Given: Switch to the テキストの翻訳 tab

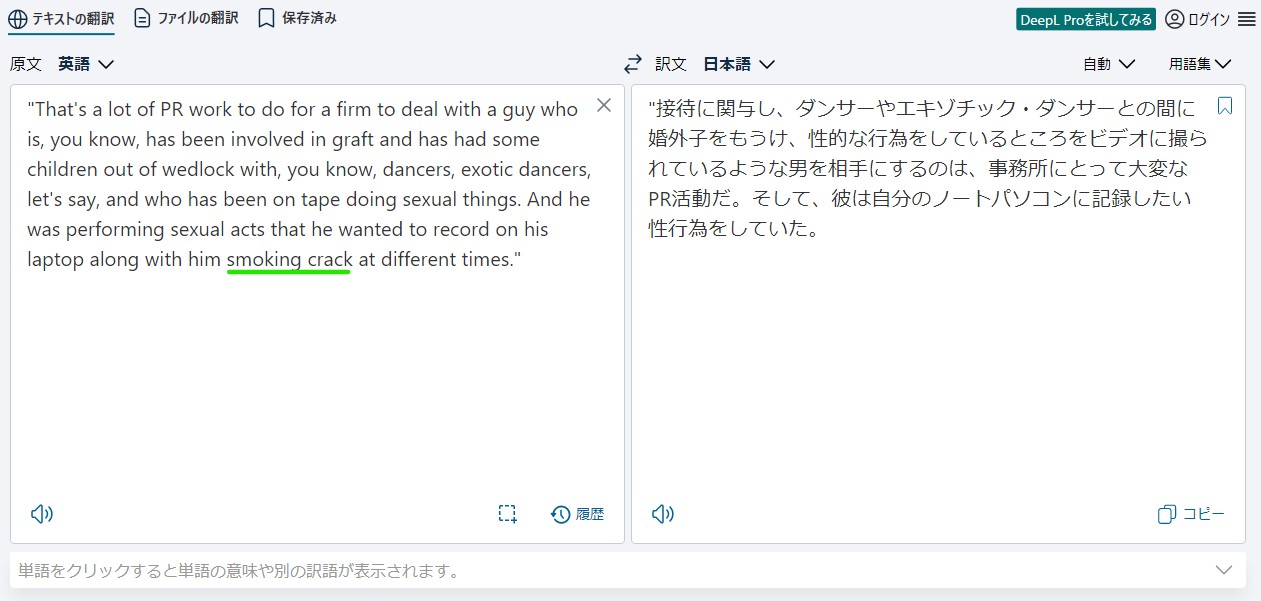Looking at the screenshot, I should pyautogui.click(x=61, y=18).
